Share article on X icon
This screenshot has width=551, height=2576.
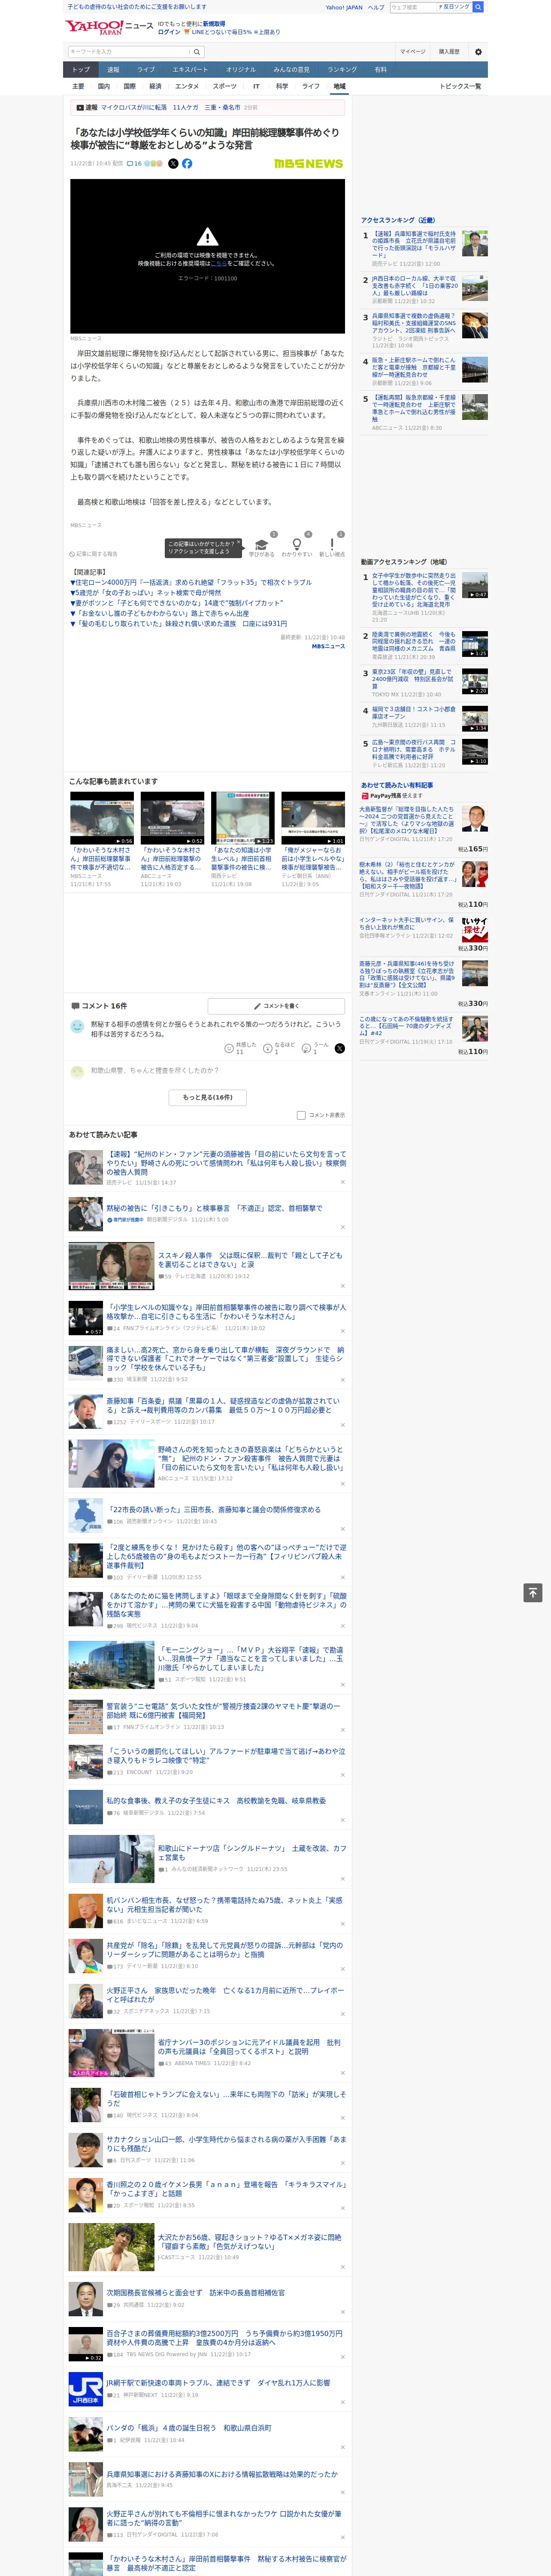tap(173, 163)
